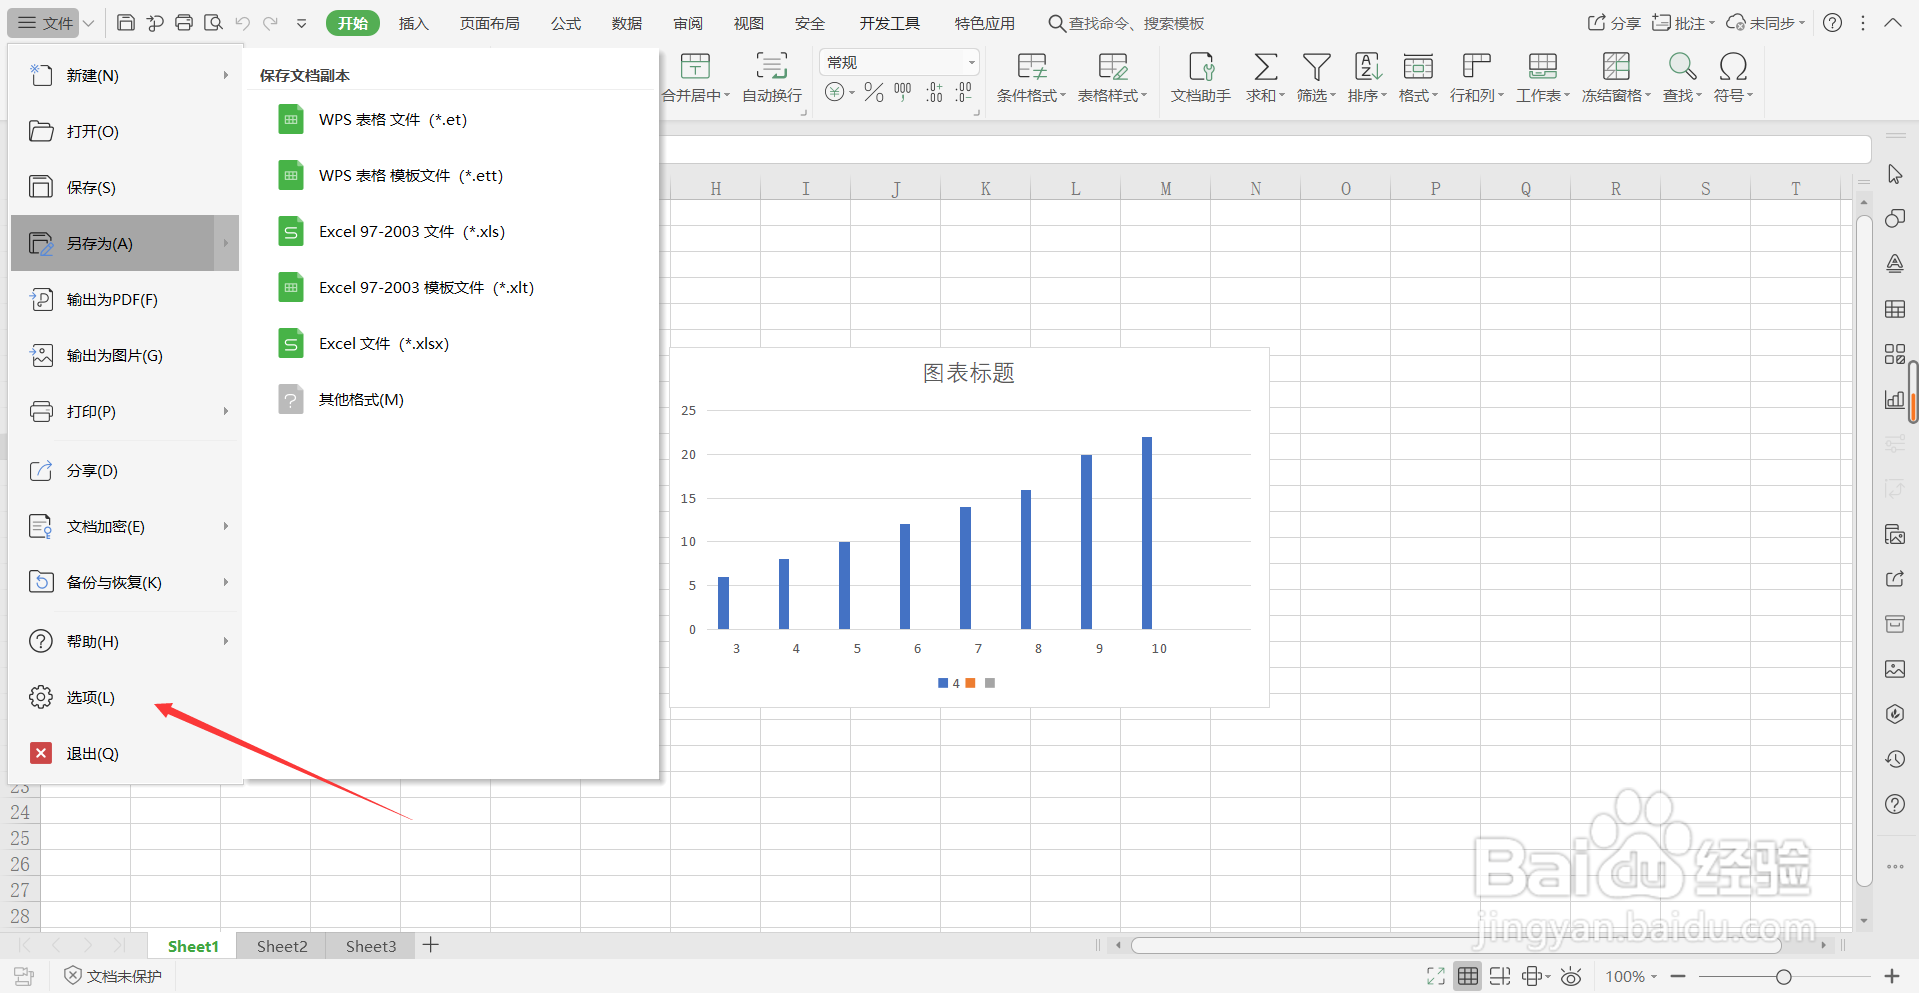This screenshot has height=993, width=1919.
Task: Click the sum (求和) sigma icon
Action: [1265, 67]
